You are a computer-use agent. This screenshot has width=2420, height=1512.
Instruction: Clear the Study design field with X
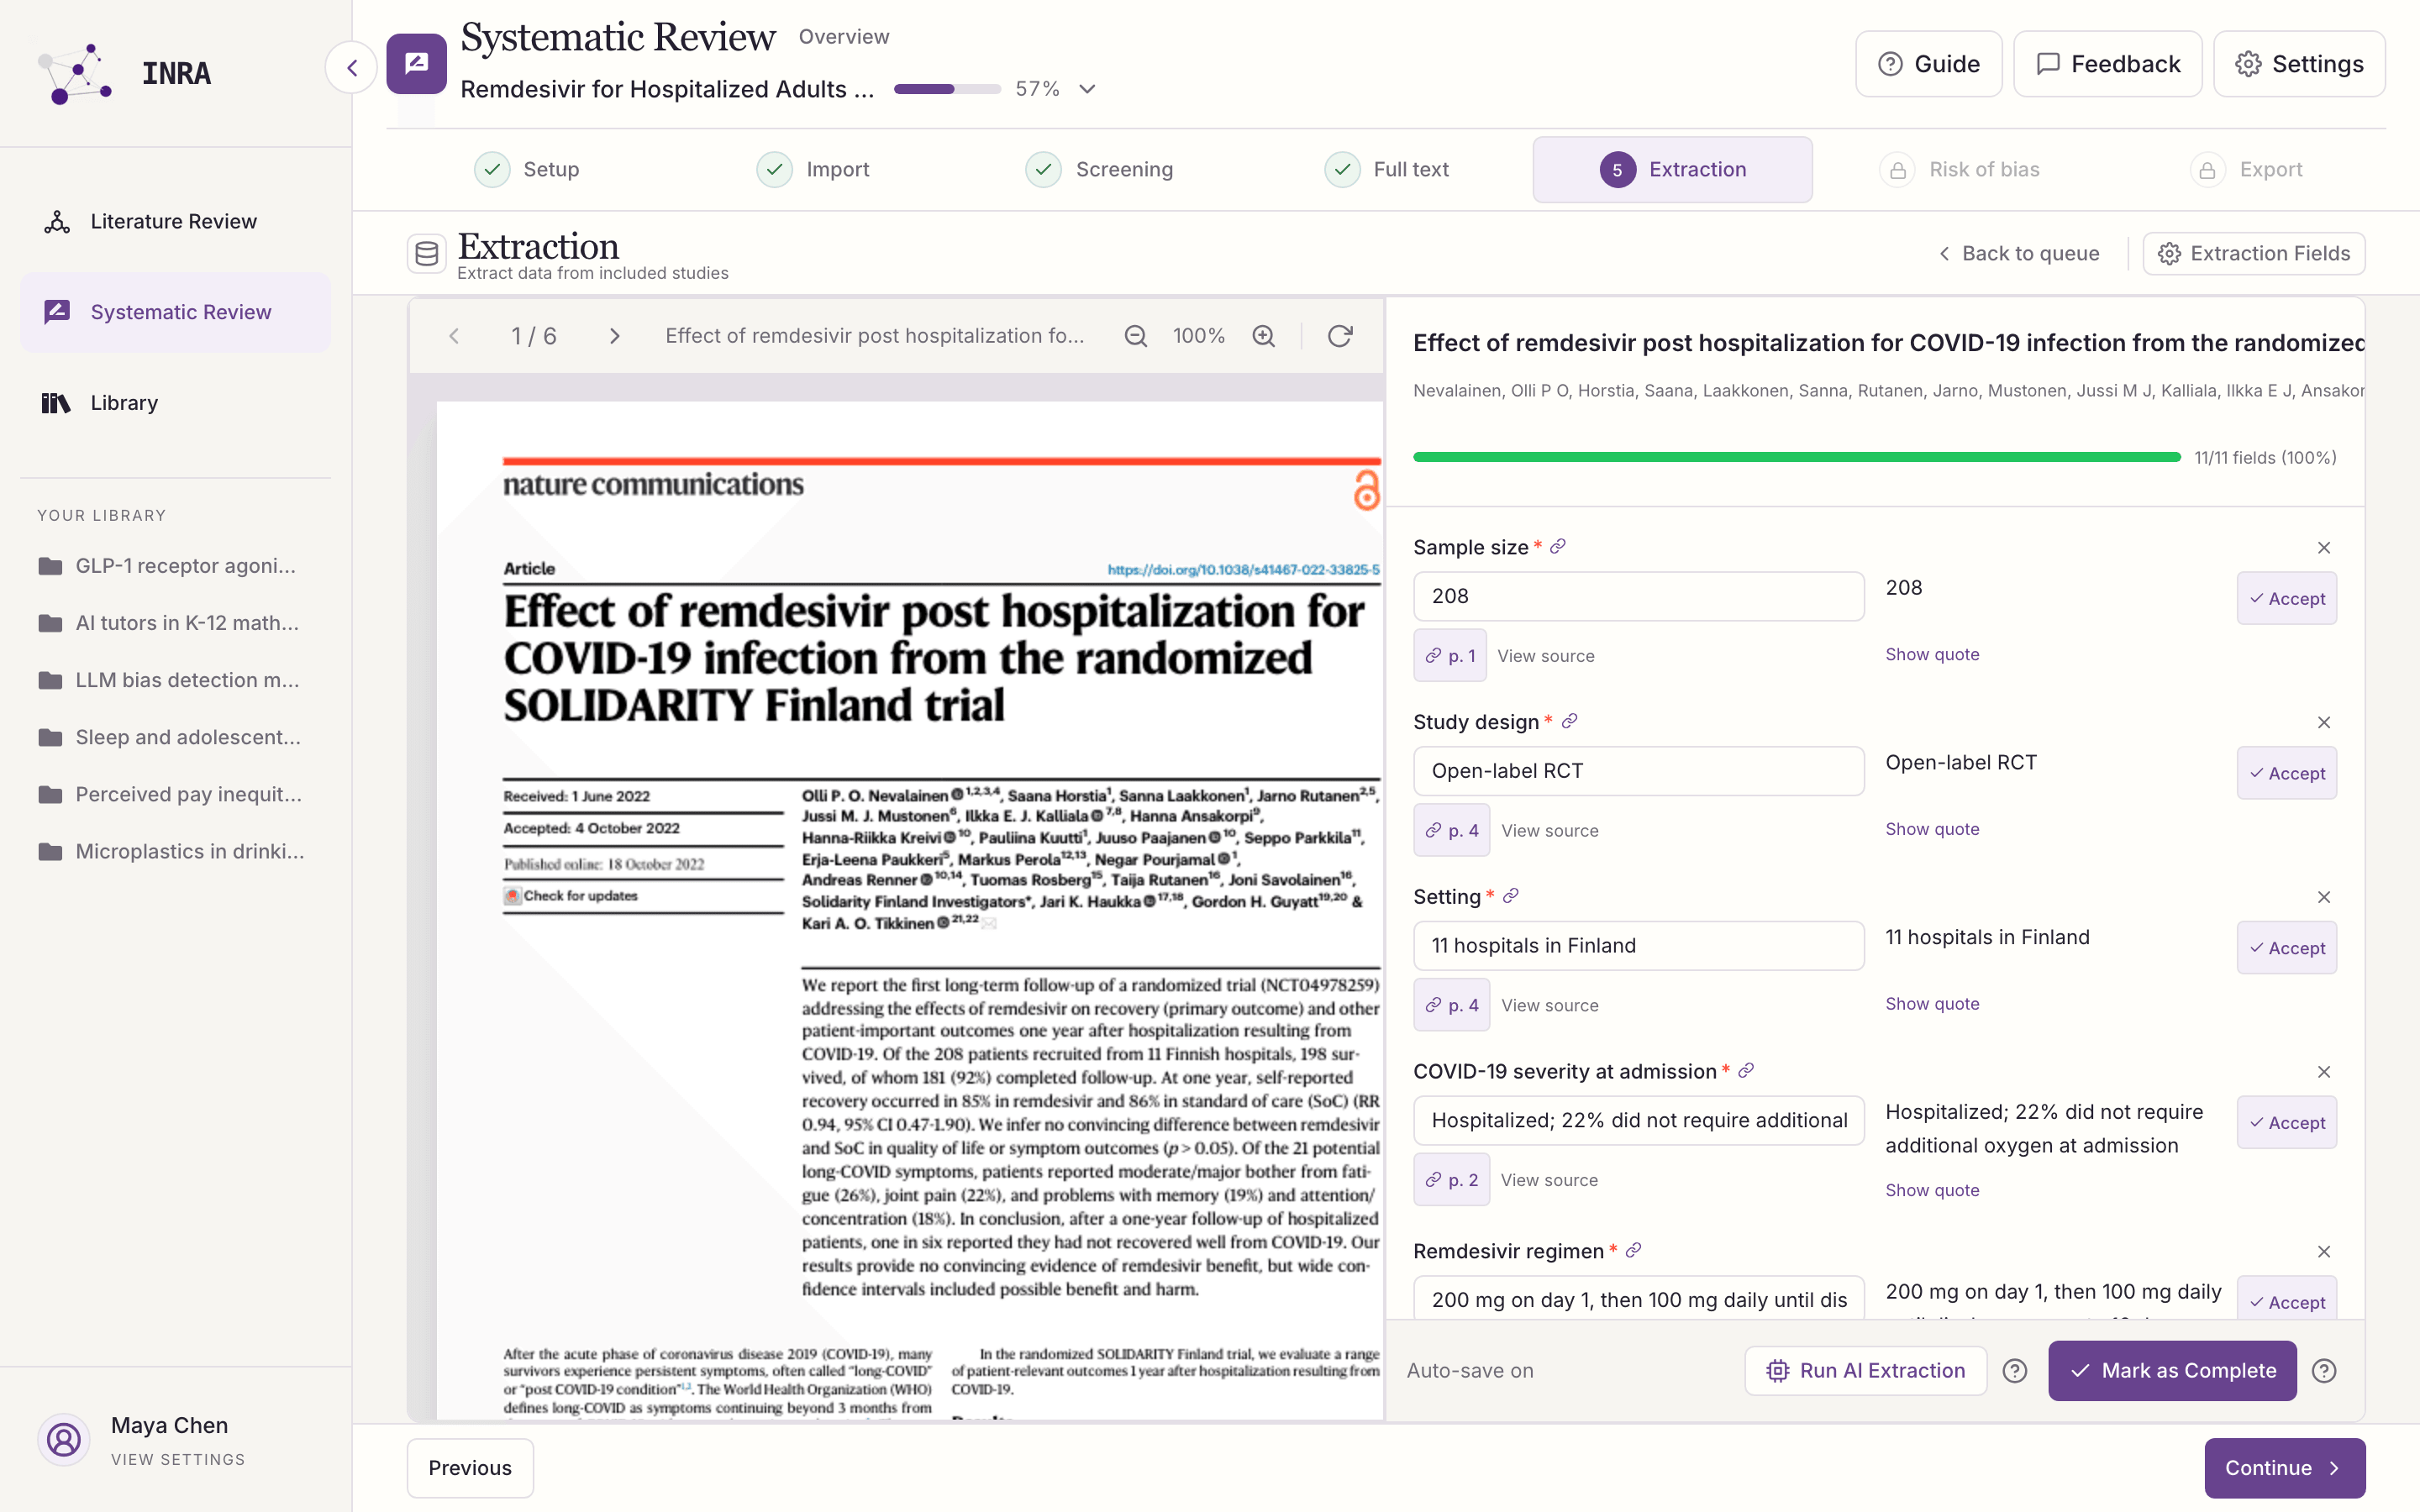2324,723
